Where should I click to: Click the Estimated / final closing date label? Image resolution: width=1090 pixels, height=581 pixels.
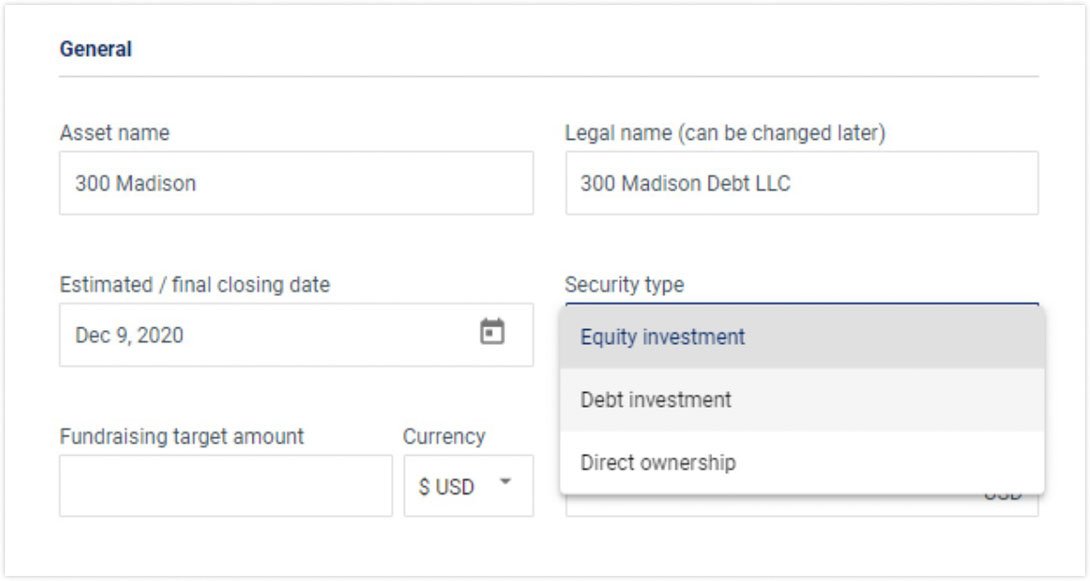tap(195, 284)
